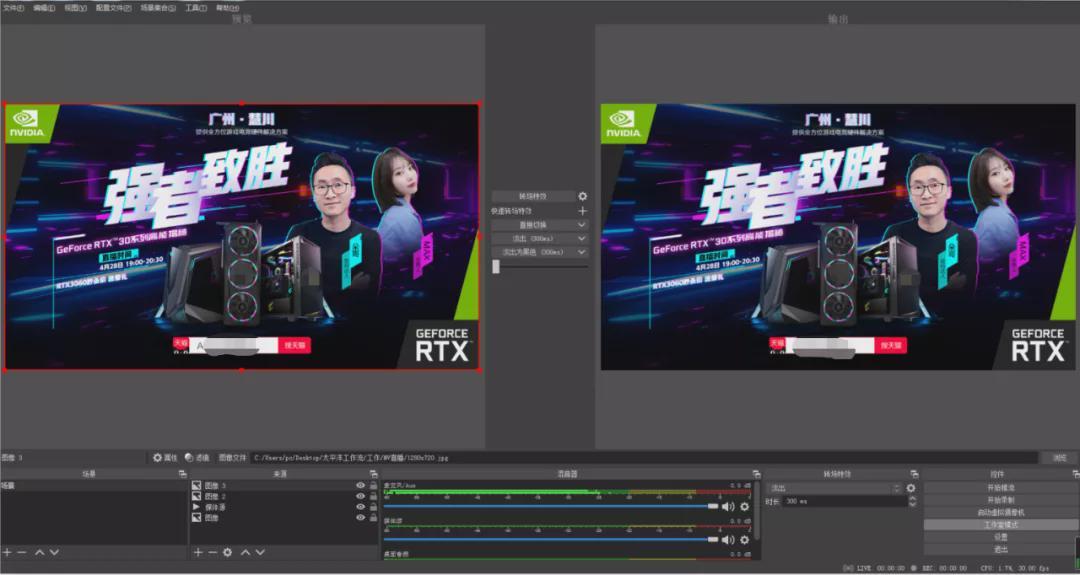
Task: Hide the 媒体源 source
Action: [360, 507]
